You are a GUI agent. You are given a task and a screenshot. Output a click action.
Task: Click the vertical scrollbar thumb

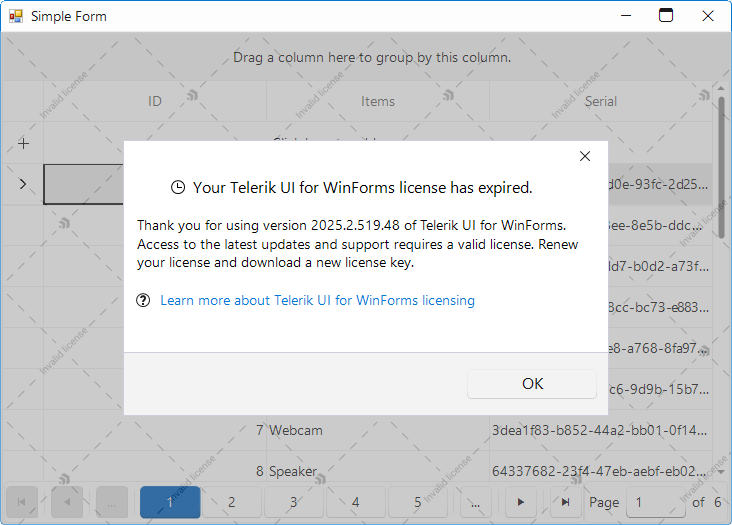click(x=721, y=170)
